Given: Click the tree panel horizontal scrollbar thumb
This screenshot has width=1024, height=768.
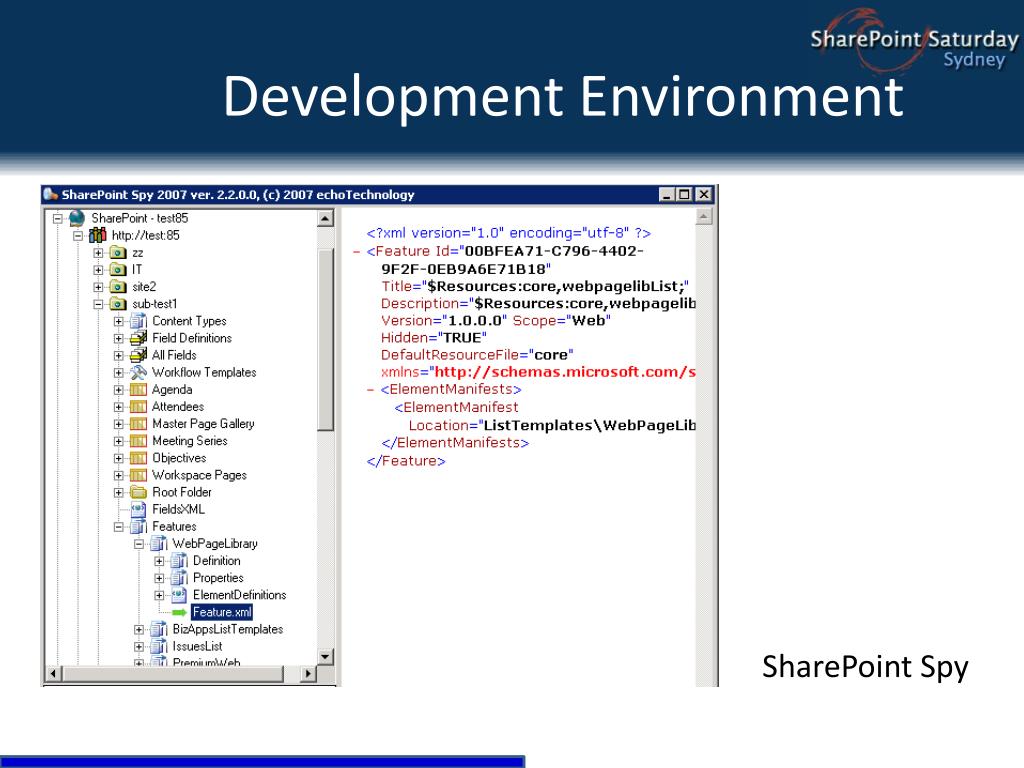Looking at the screenshot, I should pyautogui.click(x=173, y=673).
